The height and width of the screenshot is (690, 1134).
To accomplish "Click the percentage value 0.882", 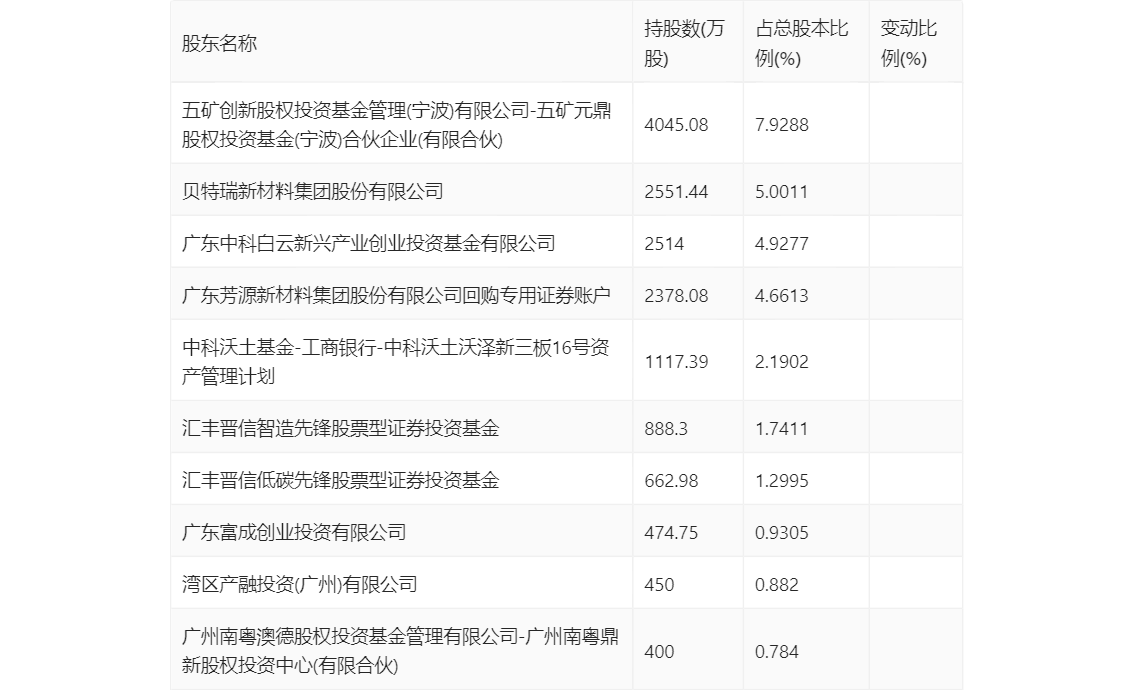I will 777,584.
